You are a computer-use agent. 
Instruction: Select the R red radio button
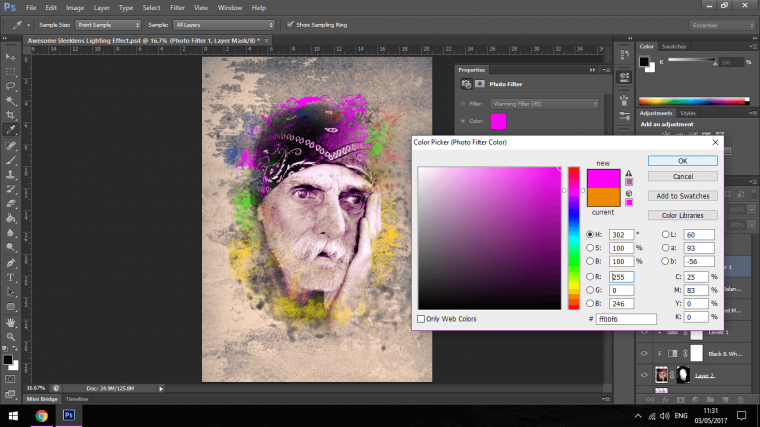pos(590,277)
